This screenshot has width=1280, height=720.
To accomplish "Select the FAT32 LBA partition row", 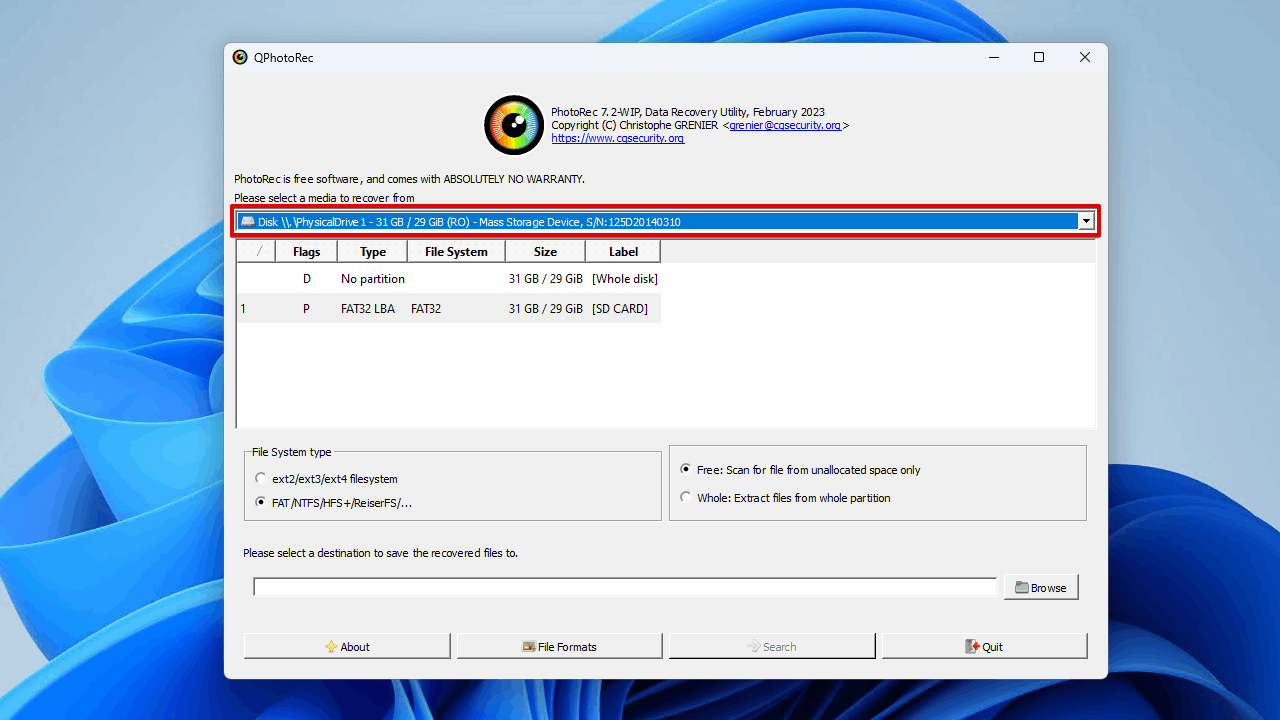I will point(449,309).
